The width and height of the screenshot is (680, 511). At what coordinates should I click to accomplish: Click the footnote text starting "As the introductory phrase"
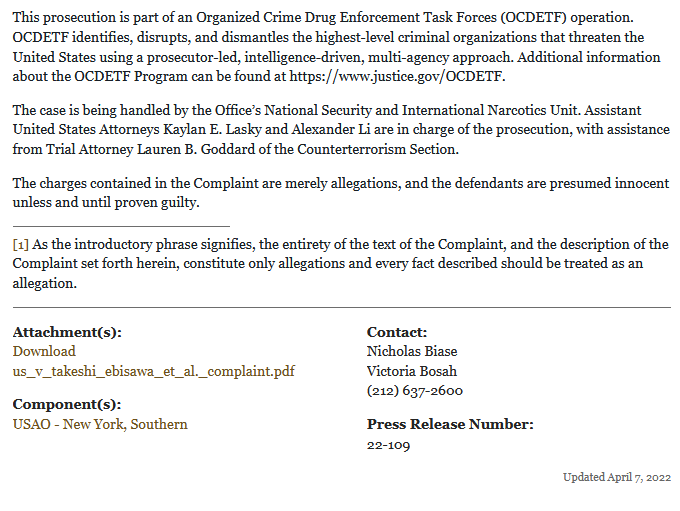(340, 264)
